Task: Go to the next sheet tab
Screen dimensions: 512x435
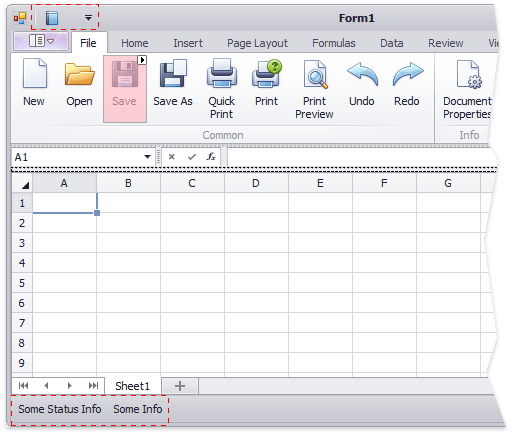Action: pyautogui.click(x=69, y=386)
